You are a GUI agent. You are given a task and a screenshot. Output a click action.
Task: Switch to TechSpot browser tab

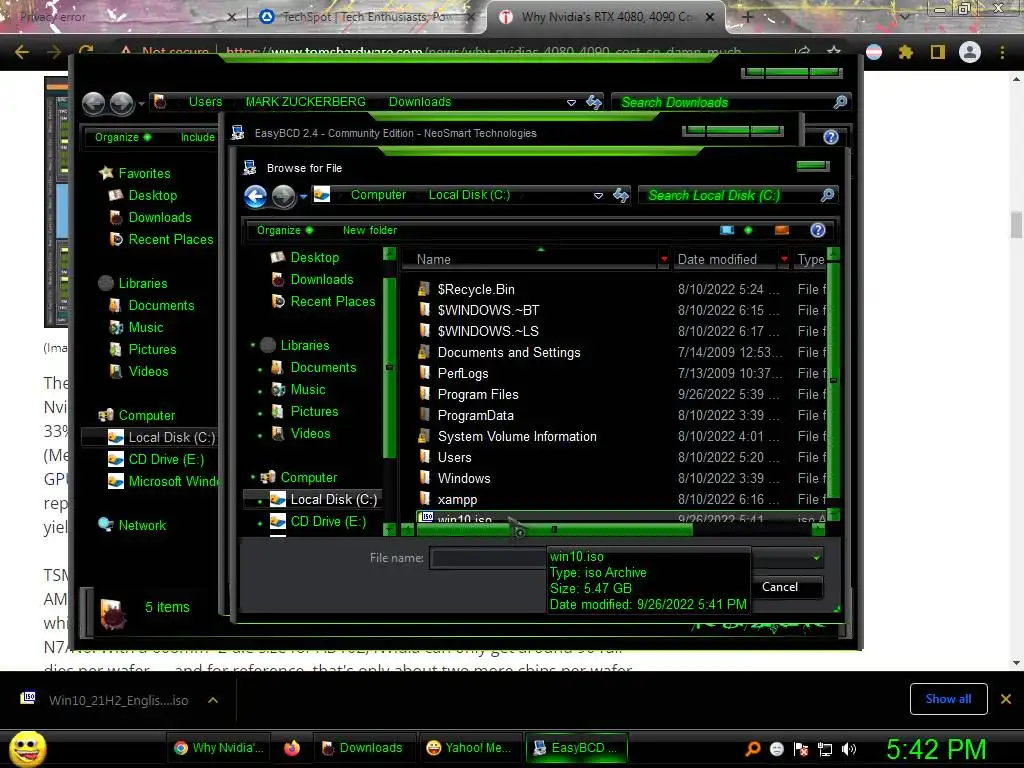pos(369,17)
